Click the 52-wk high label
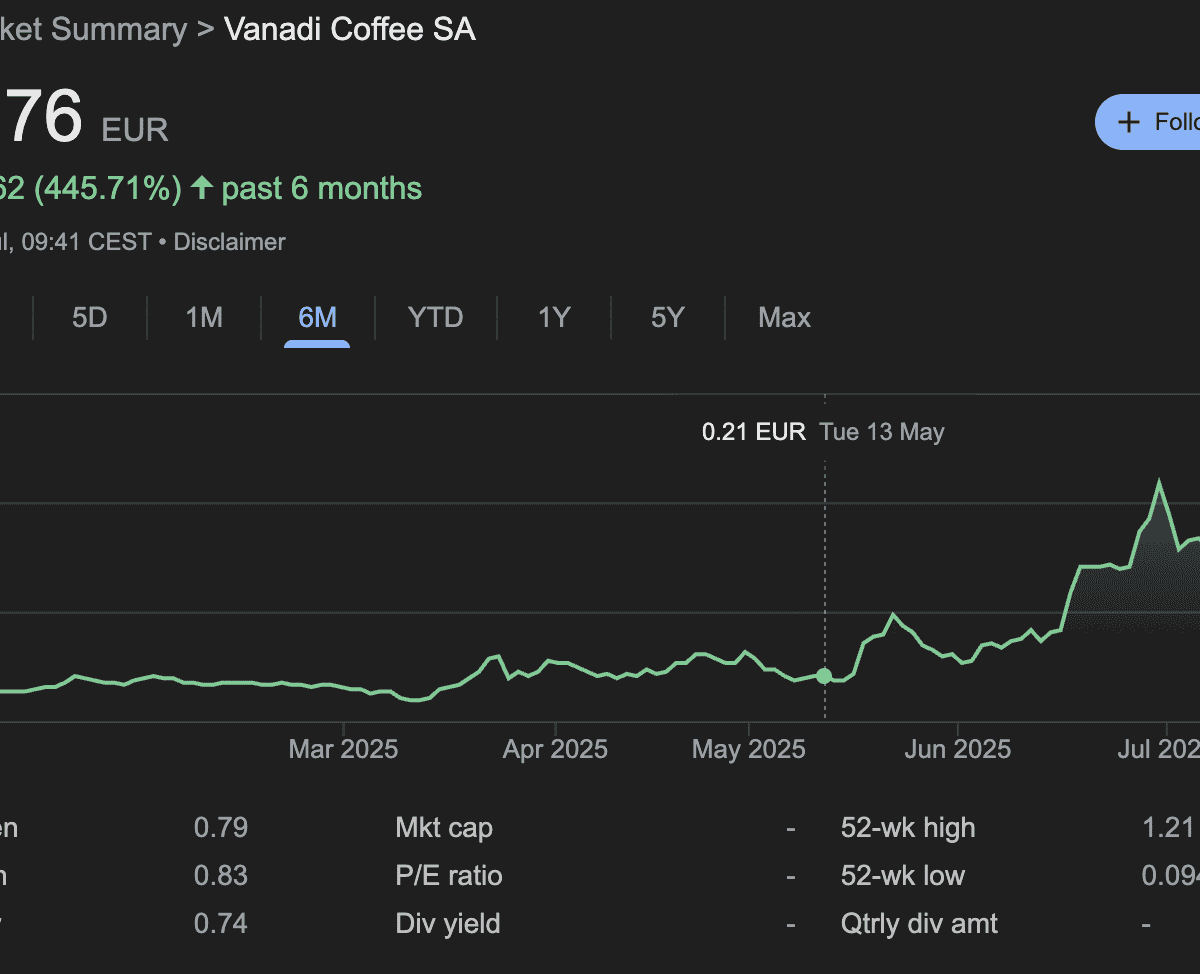 (908, 828)
